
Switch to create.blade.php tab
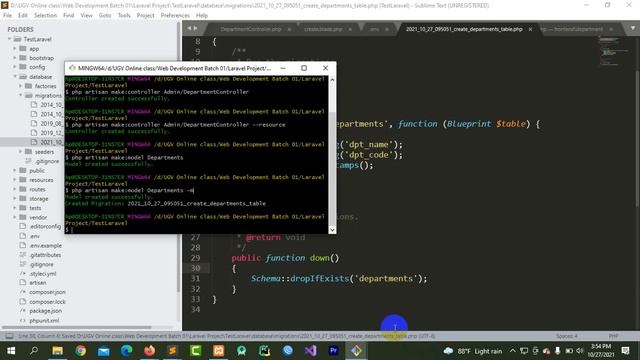(x=323, y=29)
